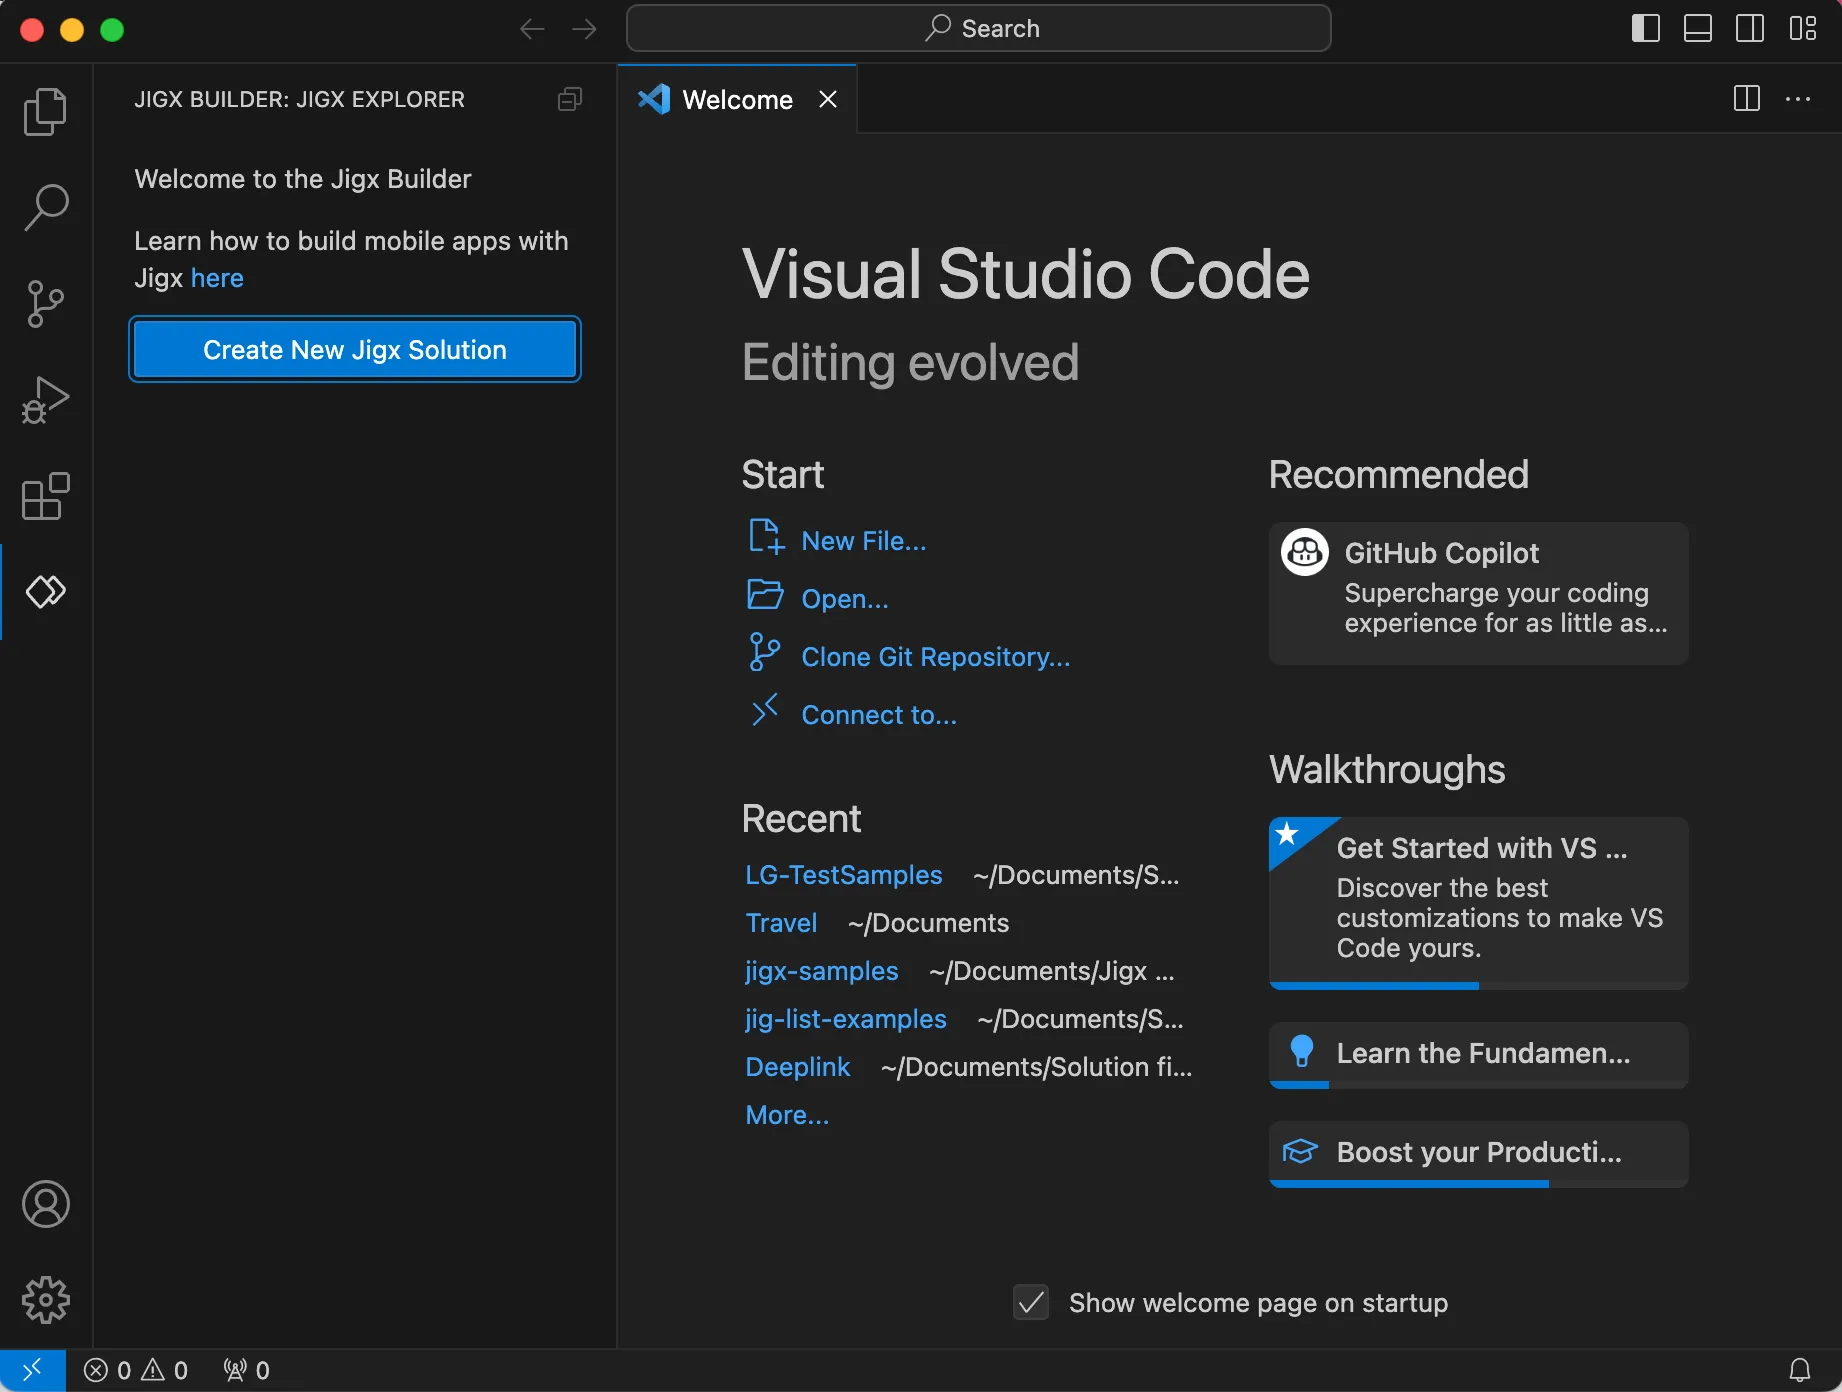
Task: Go forward using the navigation arrow
Action: (584, 29)
